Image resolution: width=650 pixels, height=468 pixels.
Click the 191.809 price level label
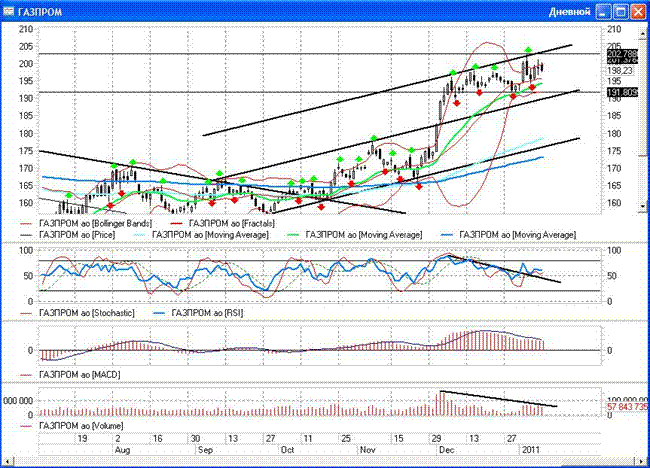point(622,92)
